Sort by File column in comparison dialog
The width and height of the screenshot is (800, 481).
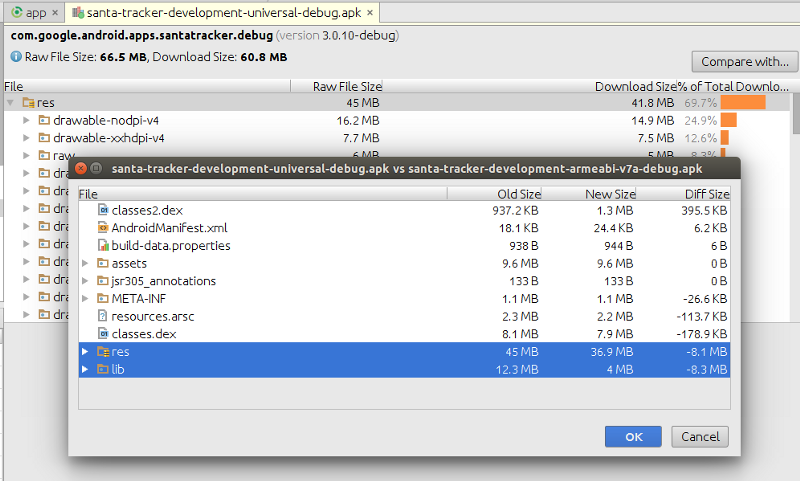[263, 194]
